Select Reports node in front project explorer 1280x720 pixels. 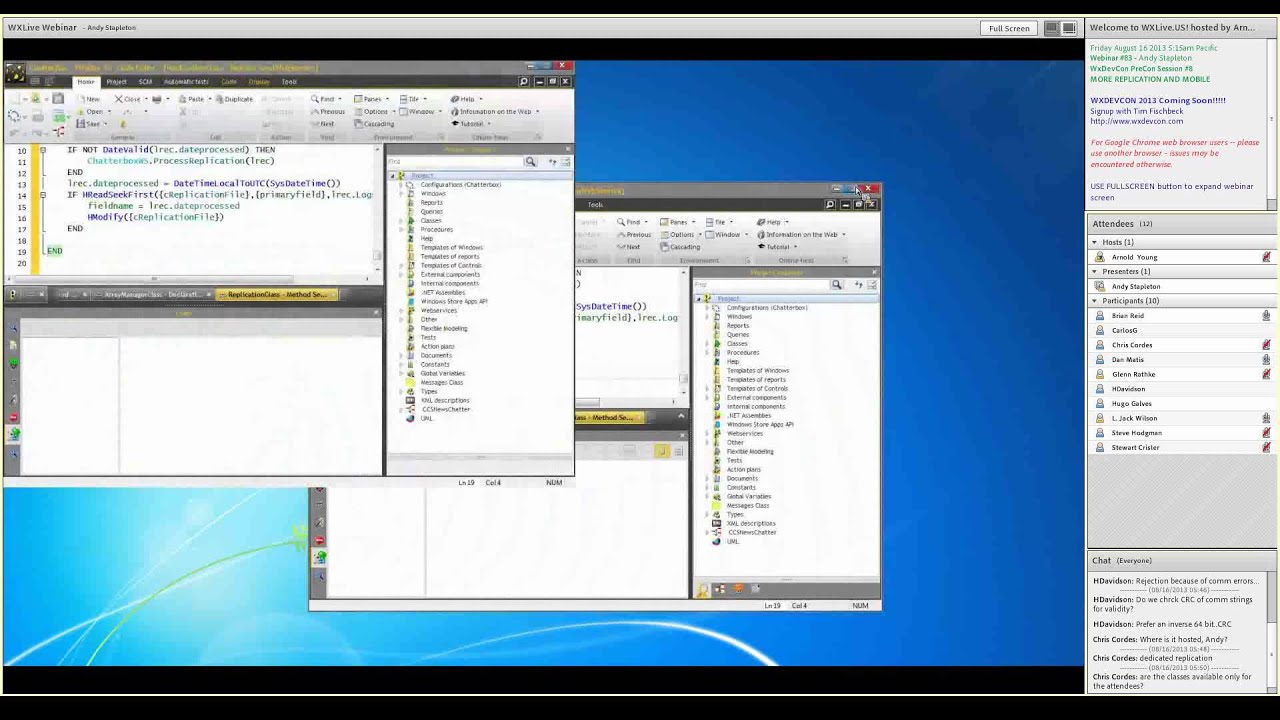click(x=432, y=202)
